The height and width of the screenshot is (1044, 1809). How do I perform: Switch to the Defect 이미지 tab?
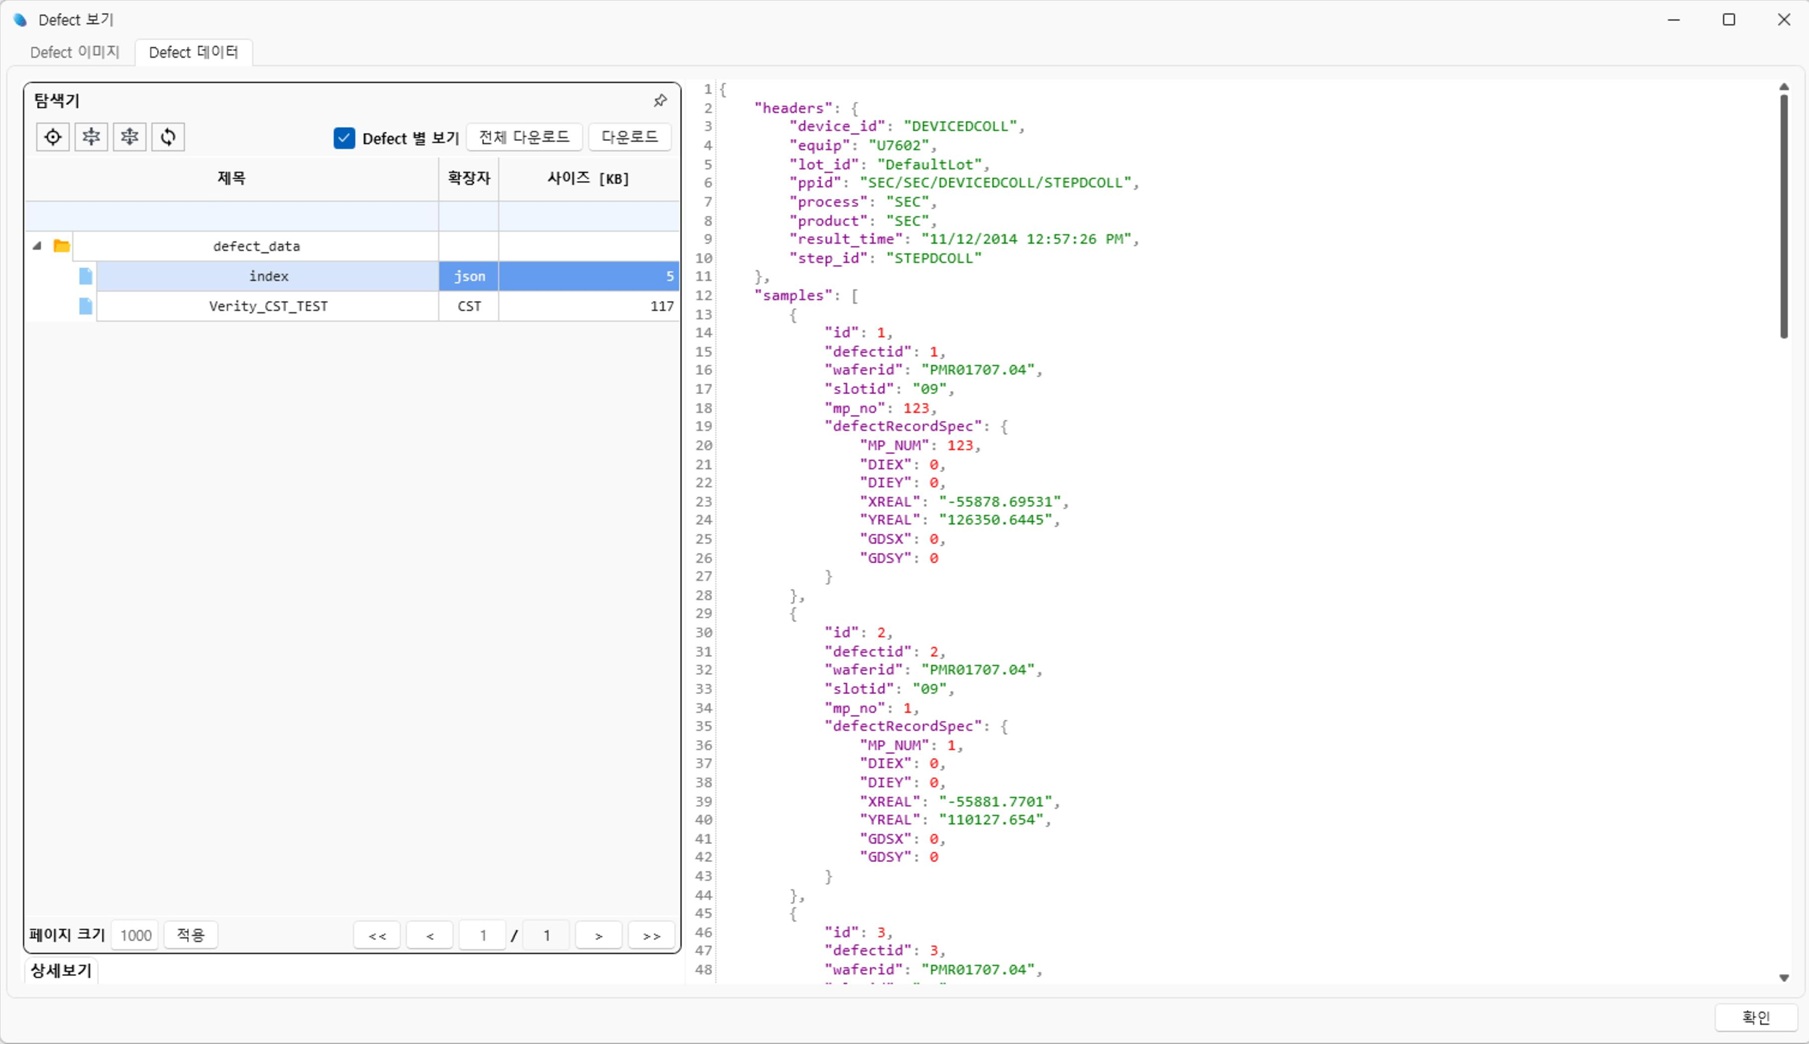tap(75, 52)
